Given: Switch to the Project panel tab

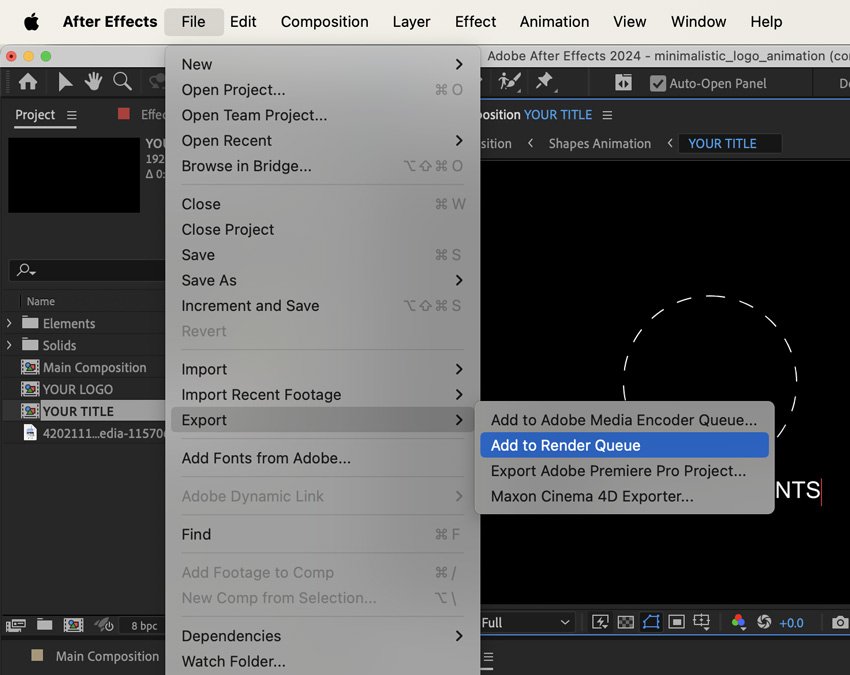Looking at the screenshot, I should [35, 115].
